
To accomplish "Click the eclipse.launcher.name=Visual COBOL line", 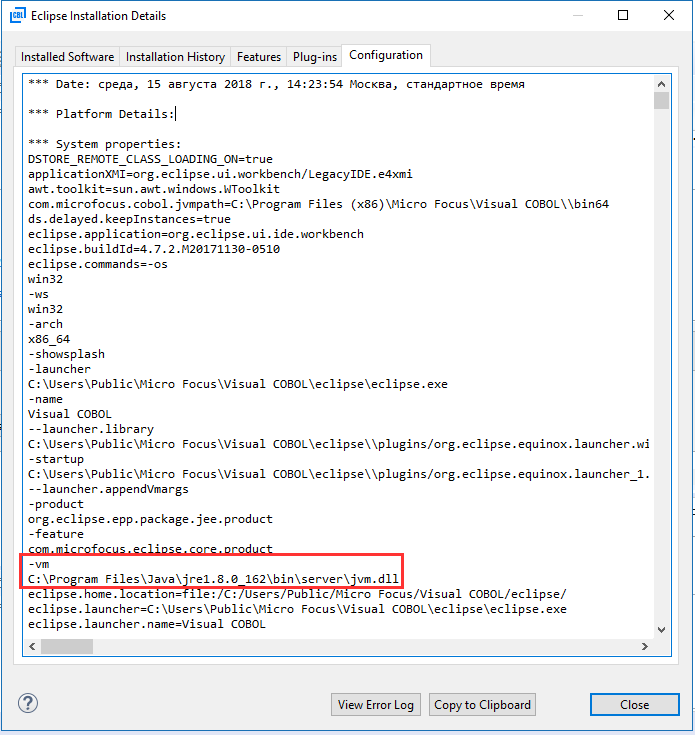I will point(147,624).
